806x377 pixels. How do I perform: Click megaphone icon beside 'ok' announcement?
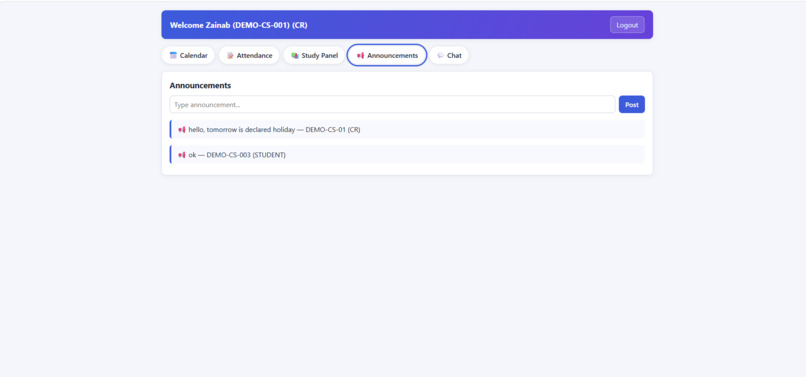[x=181, y=155]
